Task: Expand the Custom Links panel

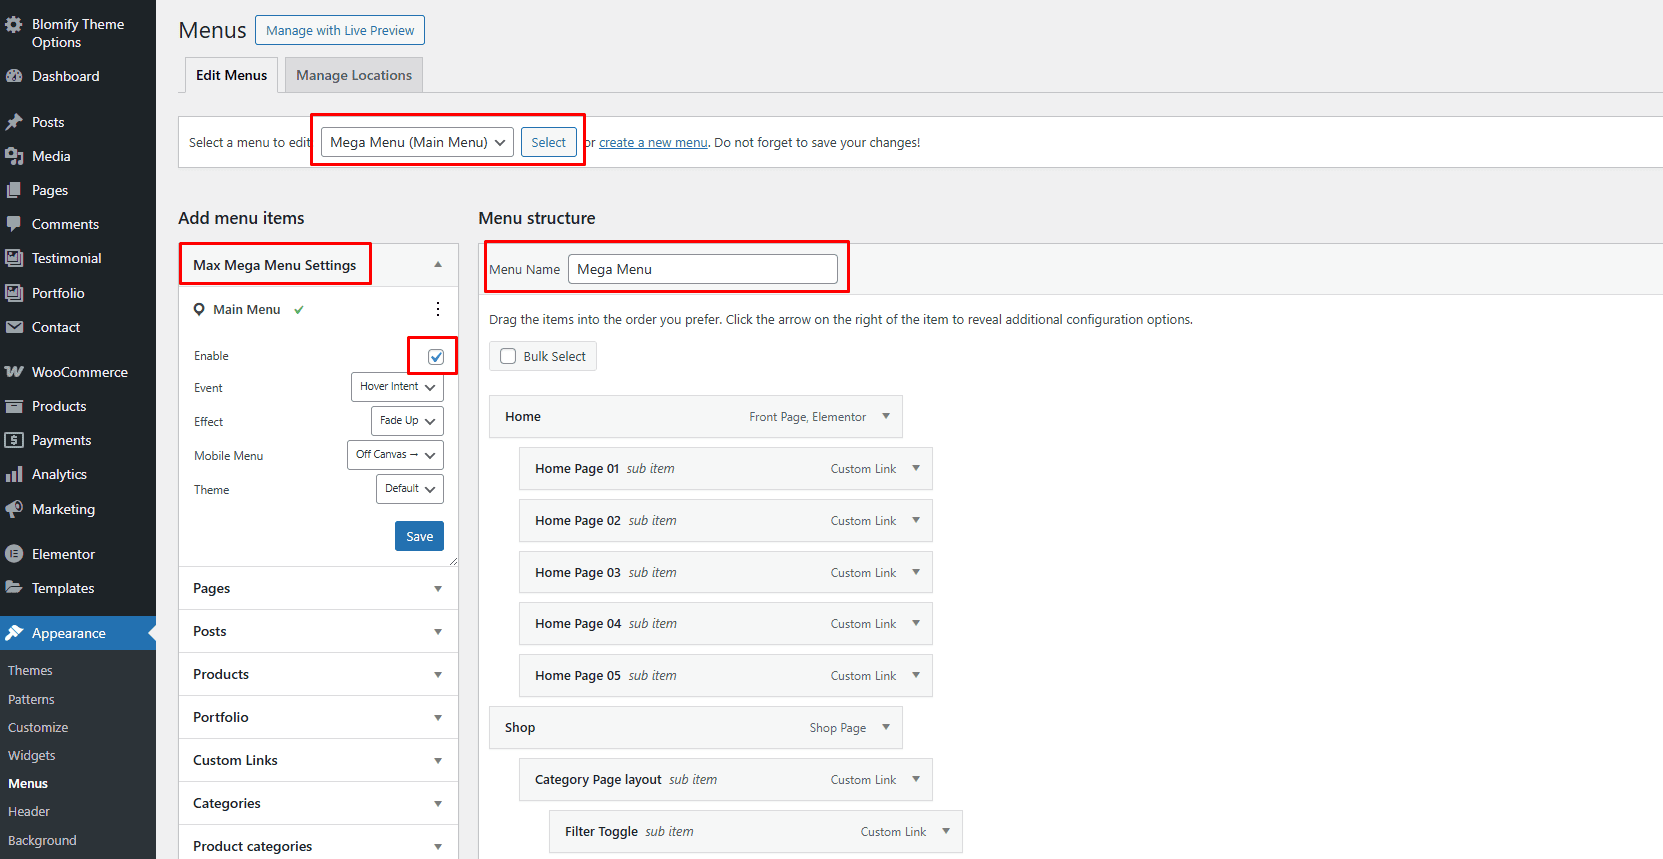Action: (x=438, y=761)
